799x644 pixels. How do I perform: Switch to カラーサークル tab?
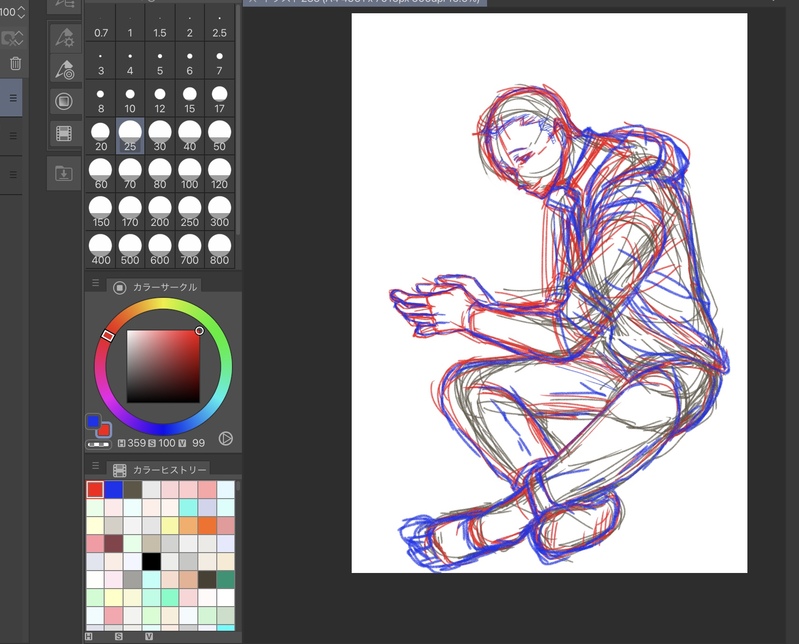[154, 287]
